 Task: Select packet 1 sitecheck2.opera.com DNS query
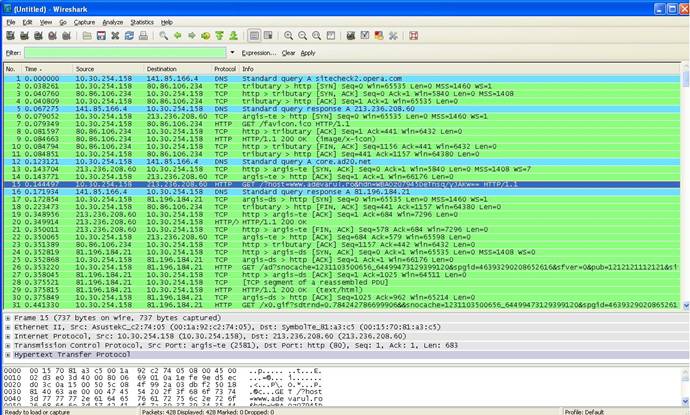[341, 79]
